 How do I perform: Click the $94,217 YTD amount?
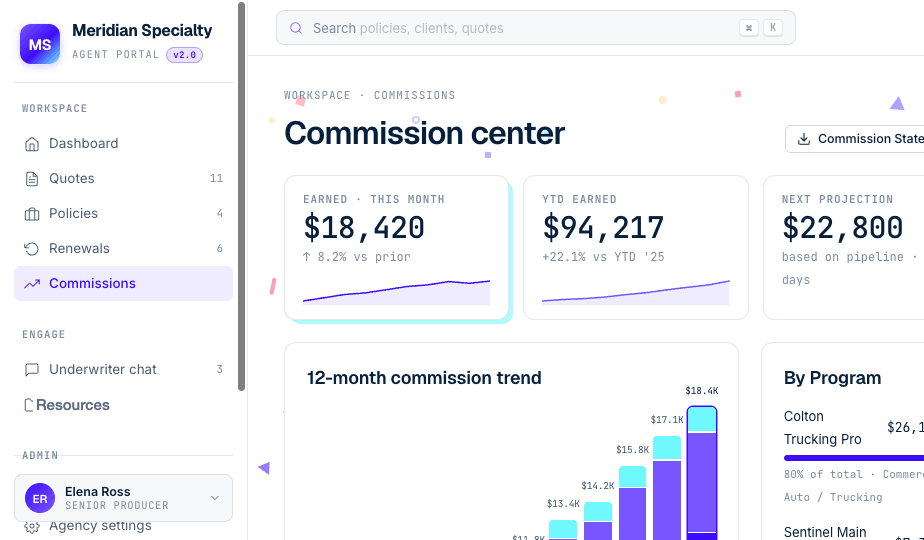[603, 228]
